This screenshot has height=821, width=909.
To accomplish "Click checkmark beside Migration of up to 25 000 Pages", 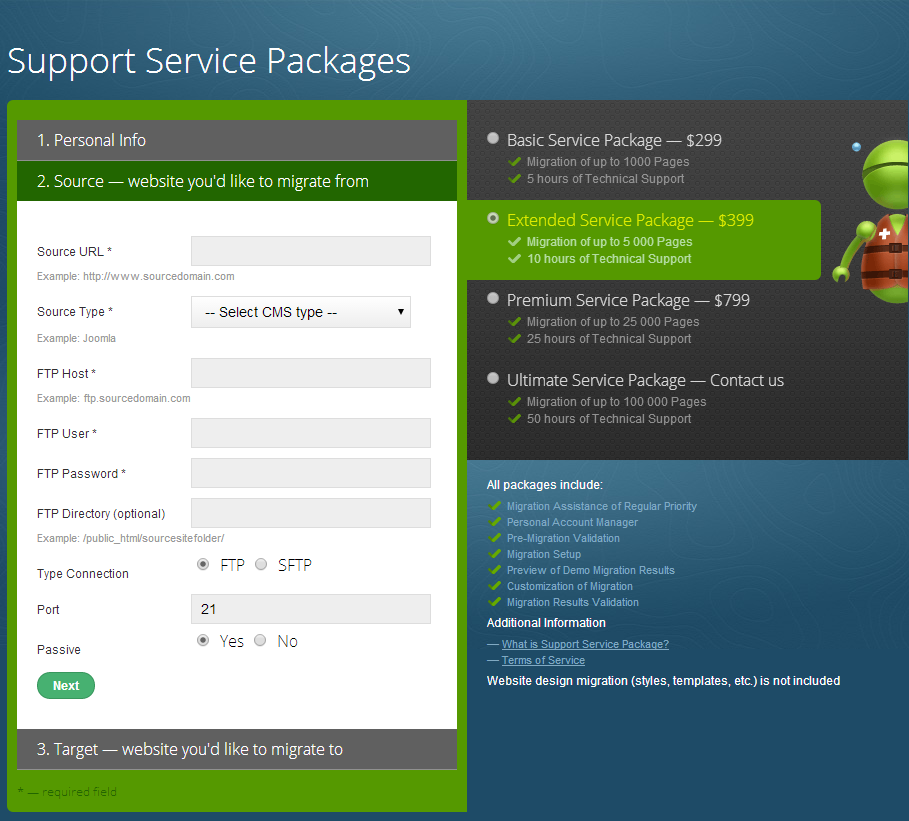I will [x=514, y=322].
